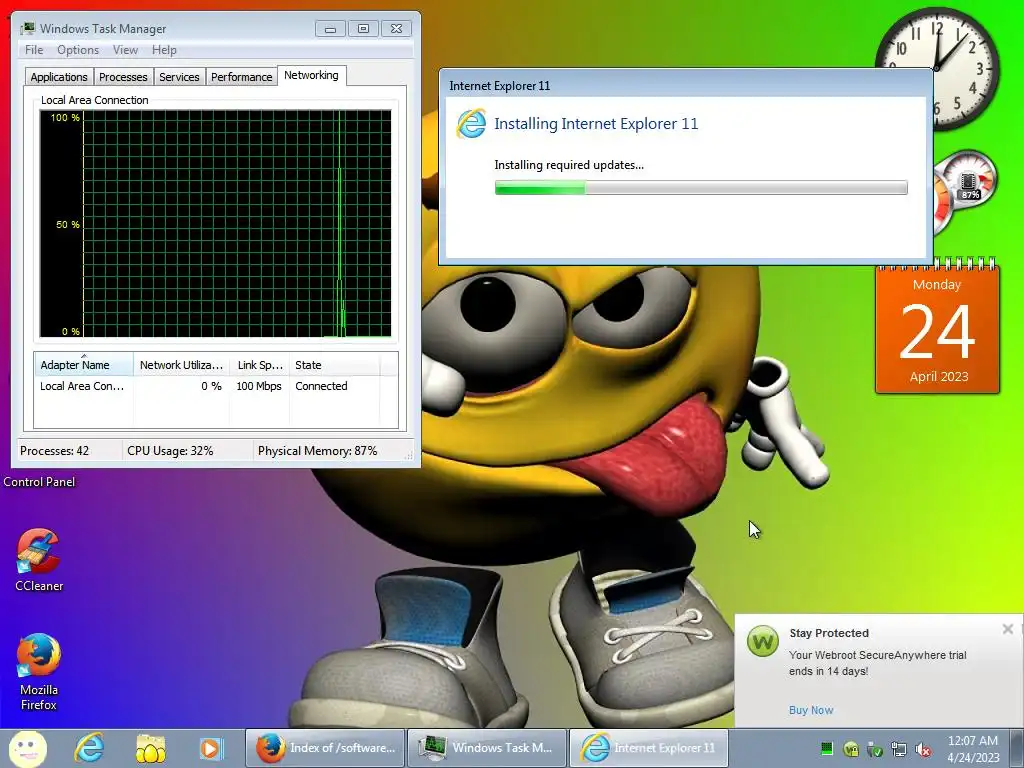The image size is (1024, 768).
Task: Click Processes: 42 in status bar
Action: pyautogui.click(x=54, y=451)
